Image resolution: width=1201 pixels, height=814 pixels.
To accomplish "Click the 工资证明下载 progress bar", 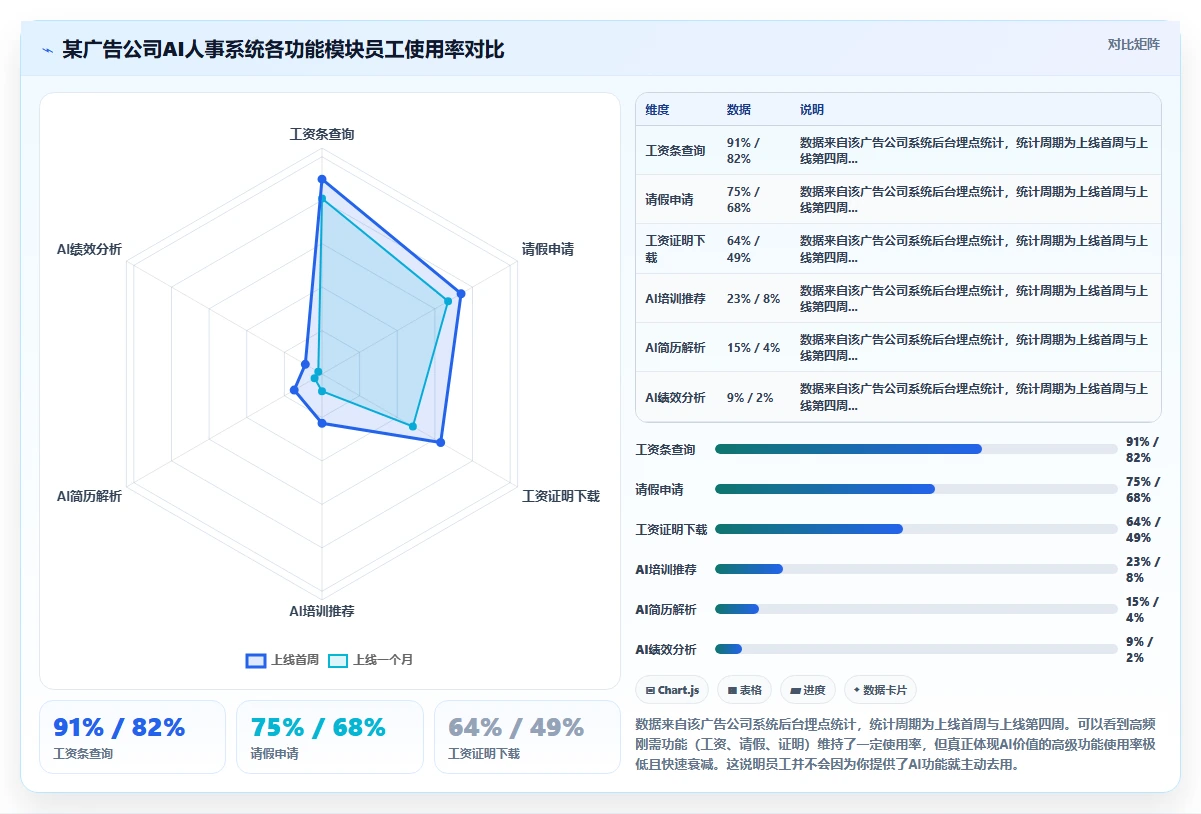I will 916,529.
